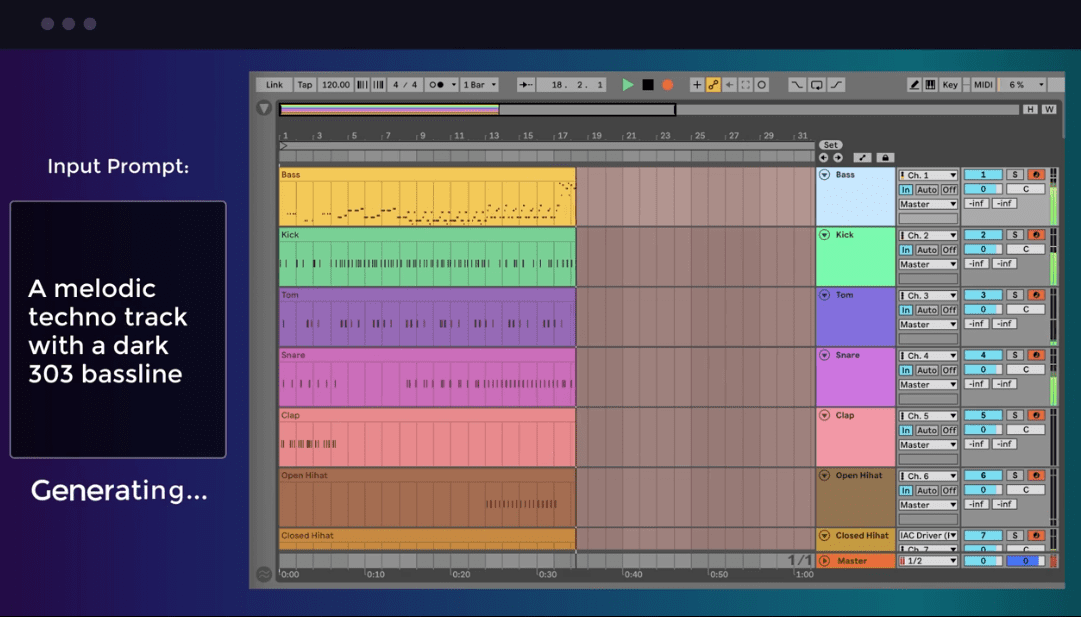This screenshot has width=1081, height=617.
Task: Arm the Kick track for recording
Action: 1035,235
